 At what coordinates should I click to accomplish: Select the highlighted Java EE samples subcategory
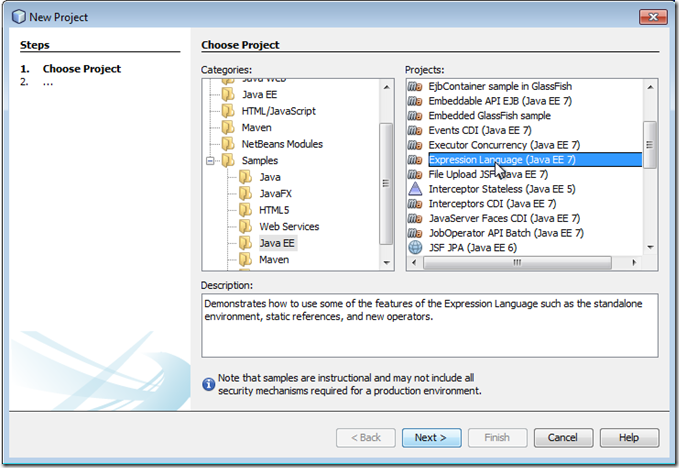pyautogui.click(x=277, y=243)
